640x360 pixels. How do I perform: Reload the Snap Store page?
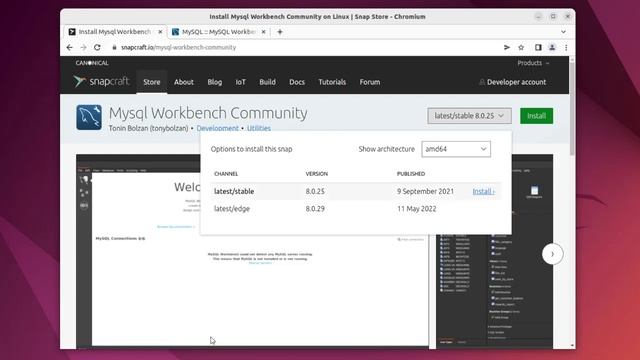97,47
